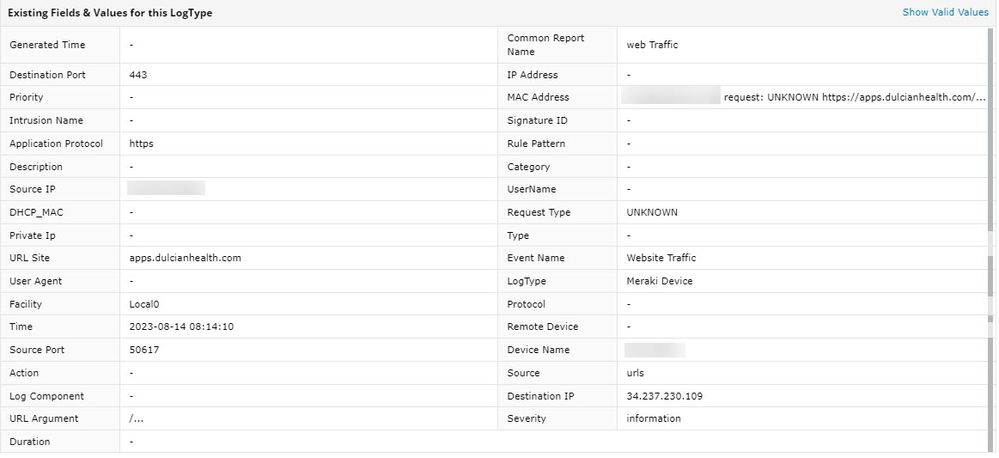Click the Source value urls
Viewport: 999px width, 458px height.
tap(636, 373)
